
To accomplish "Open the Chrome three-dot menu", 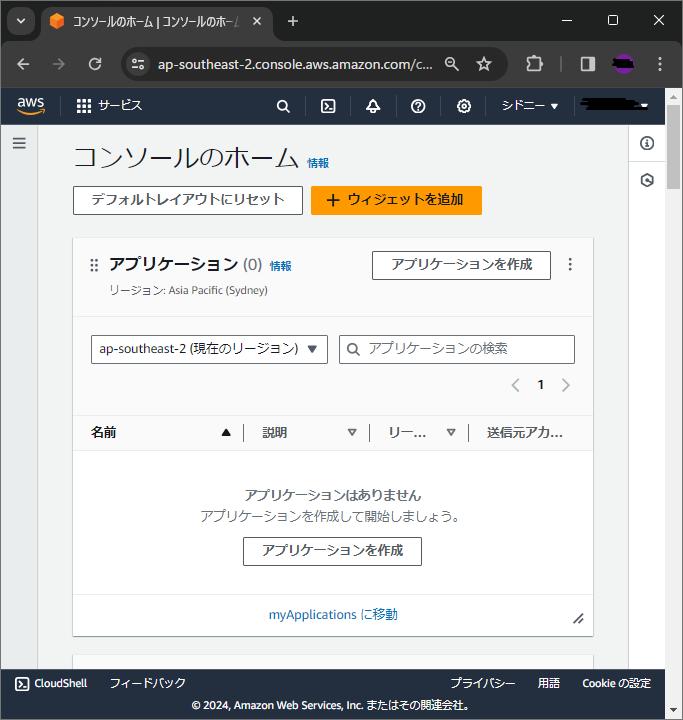I will coord(660,64).
